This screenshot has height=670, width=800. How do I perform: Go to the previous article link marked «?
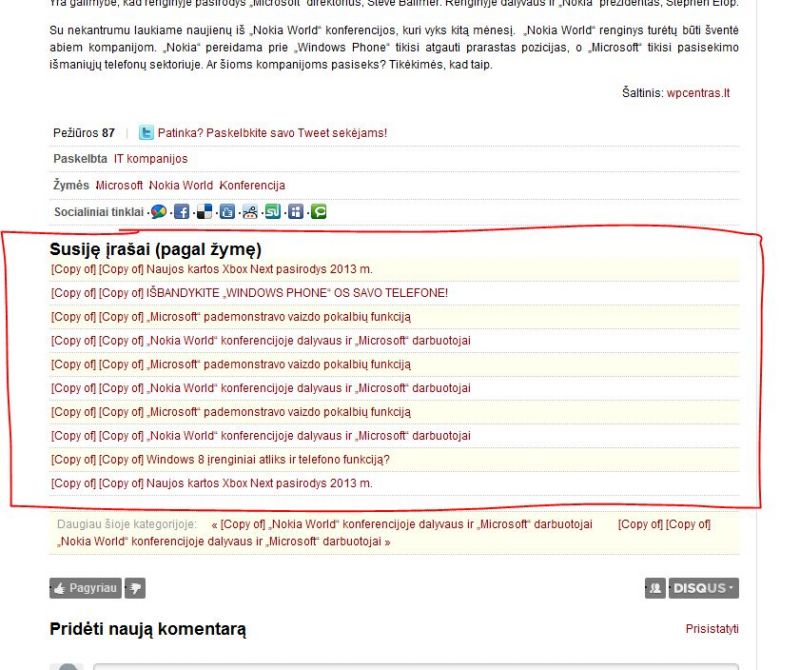[402, 524]
